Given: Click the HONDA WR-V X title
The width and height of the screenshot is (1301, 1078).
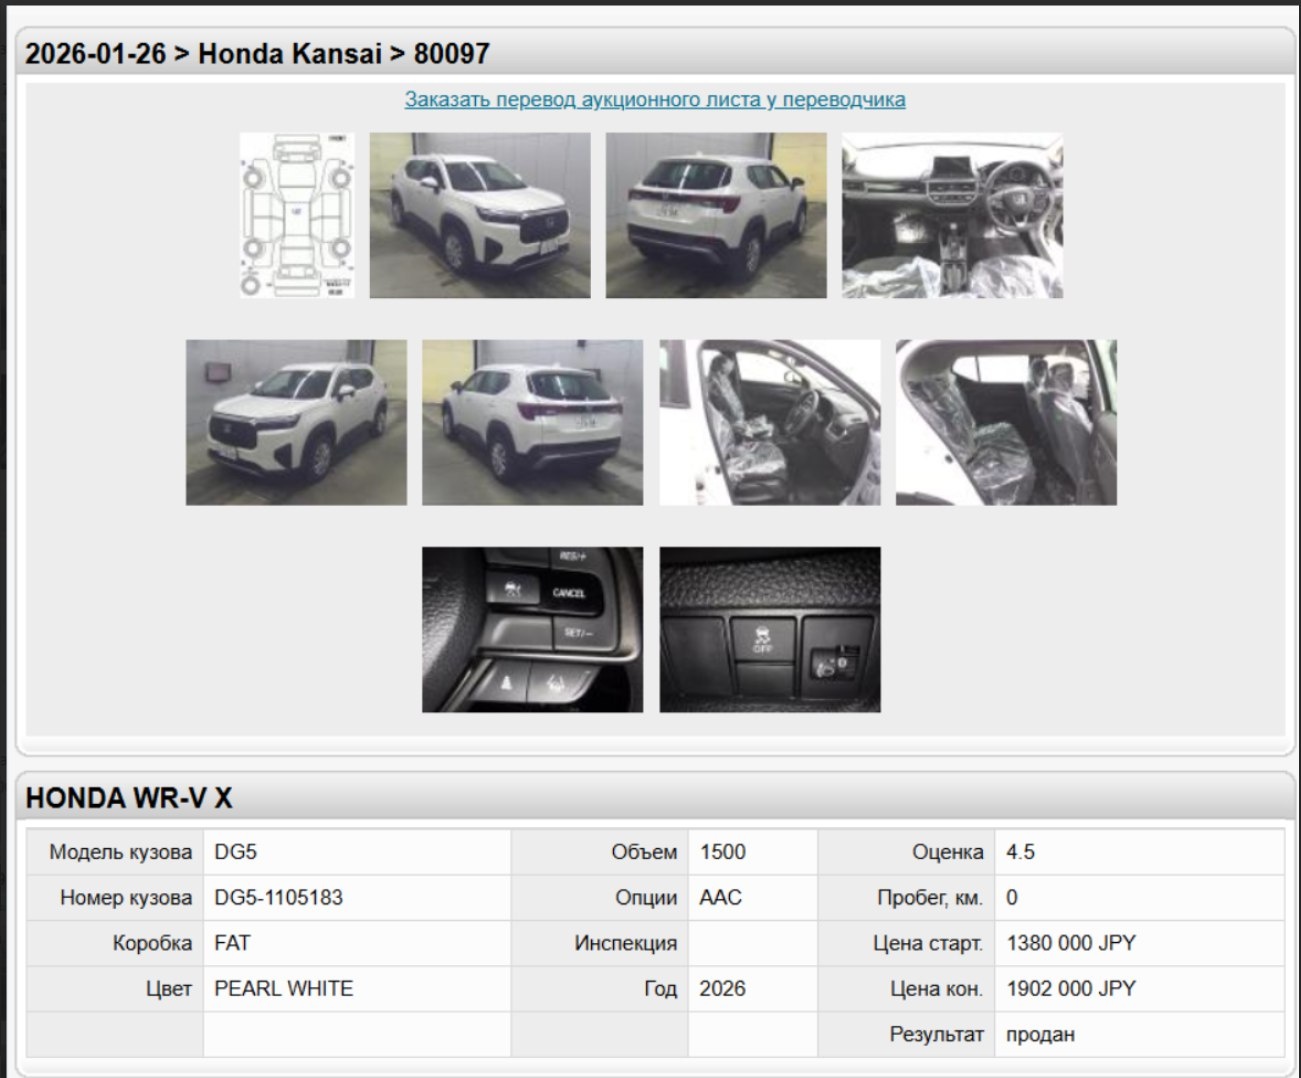Looking at the screenshot, I should (129, 798).
